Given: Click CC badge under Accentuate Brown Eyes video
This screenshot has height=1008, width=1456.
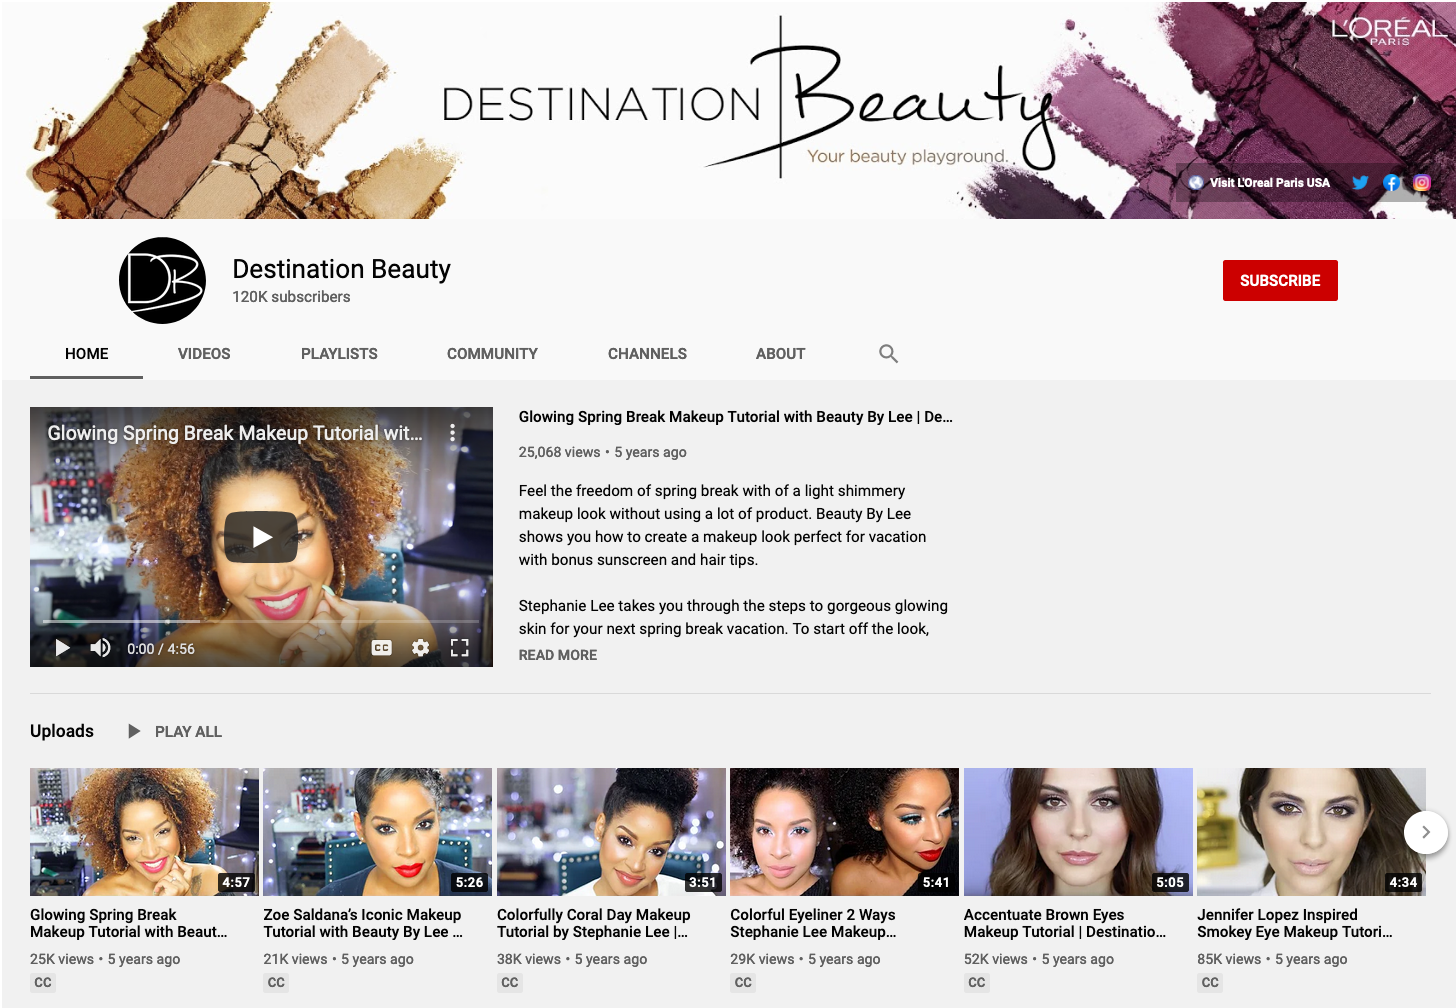Looking at the screenshot, I should tap(977, 982).
